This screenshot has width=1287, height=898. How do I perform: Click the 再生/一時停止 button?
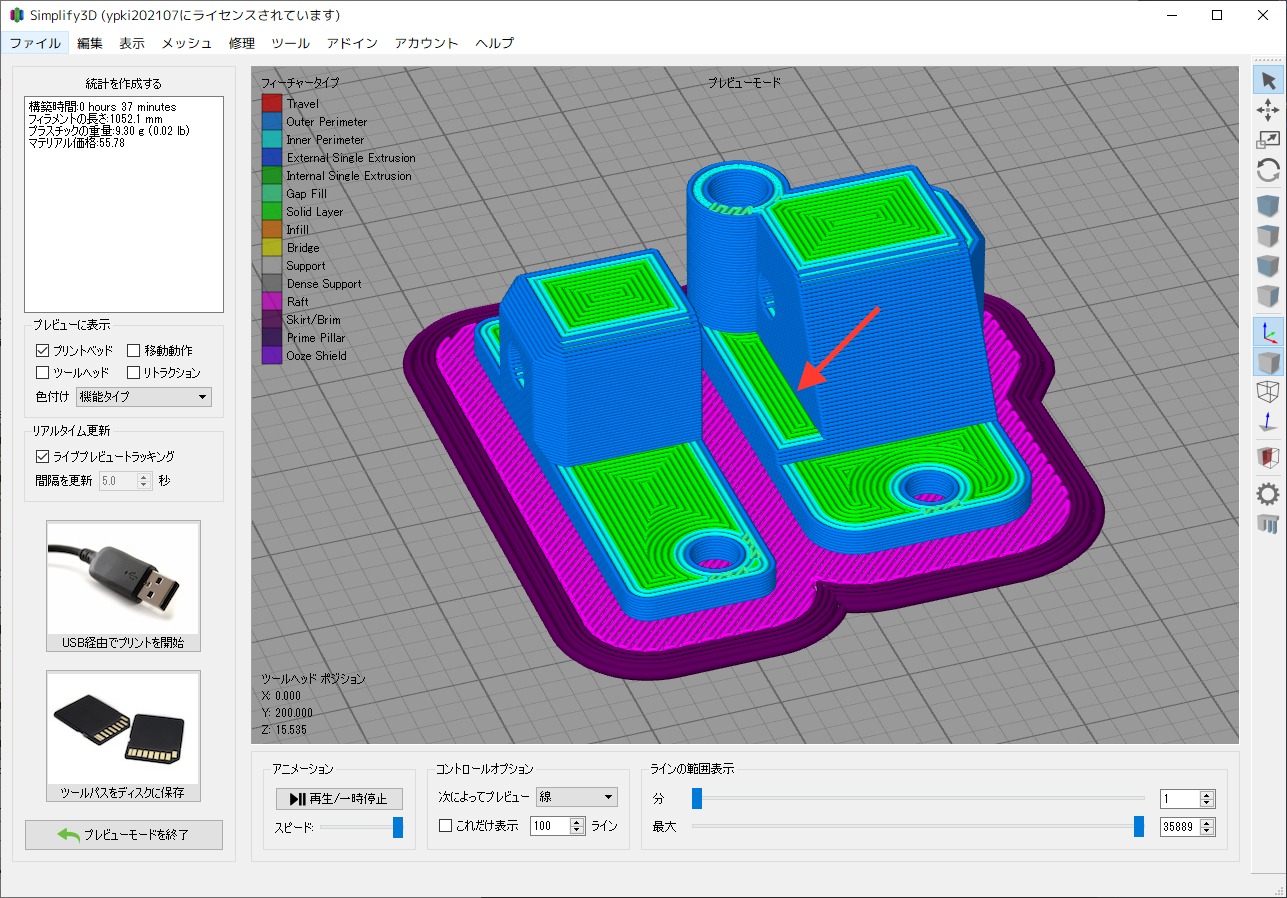point(339,799)
